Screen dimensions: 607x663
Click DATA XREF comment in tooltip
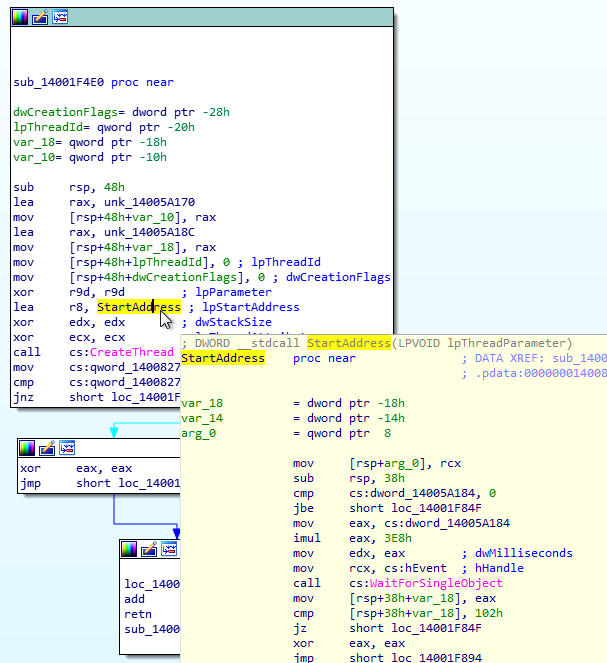pos(534,358)
